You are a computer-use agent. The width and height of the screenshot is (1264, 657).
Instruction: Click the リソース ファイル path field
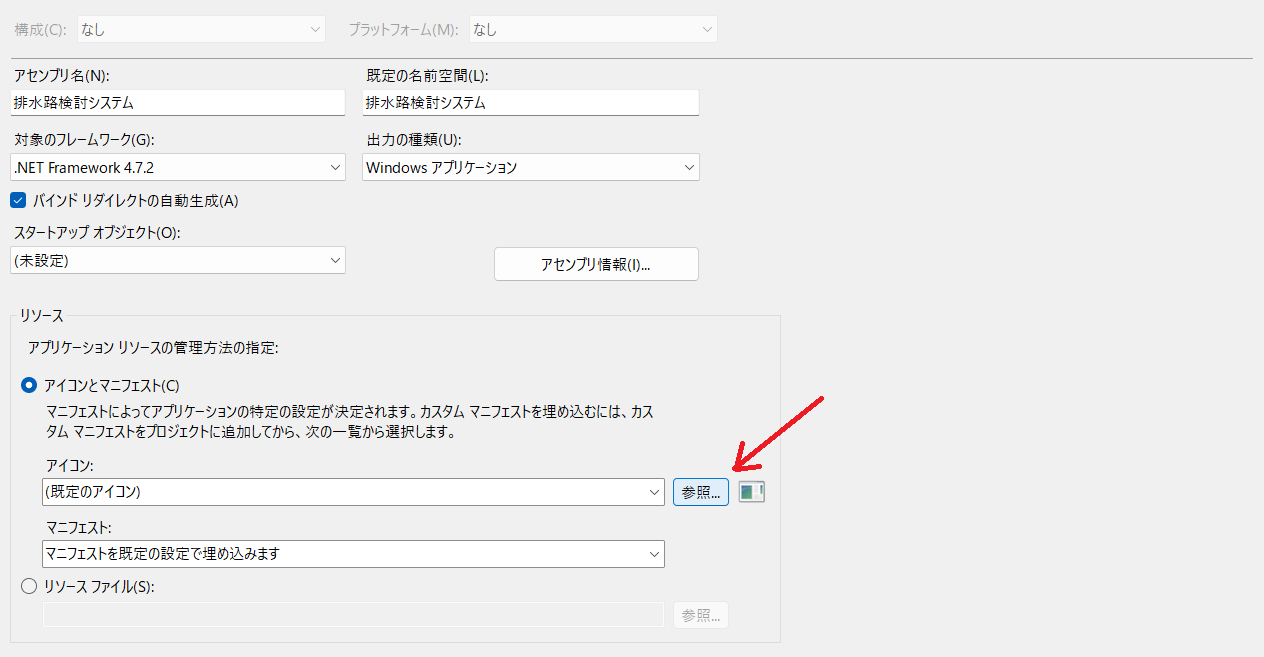[353, 615]
